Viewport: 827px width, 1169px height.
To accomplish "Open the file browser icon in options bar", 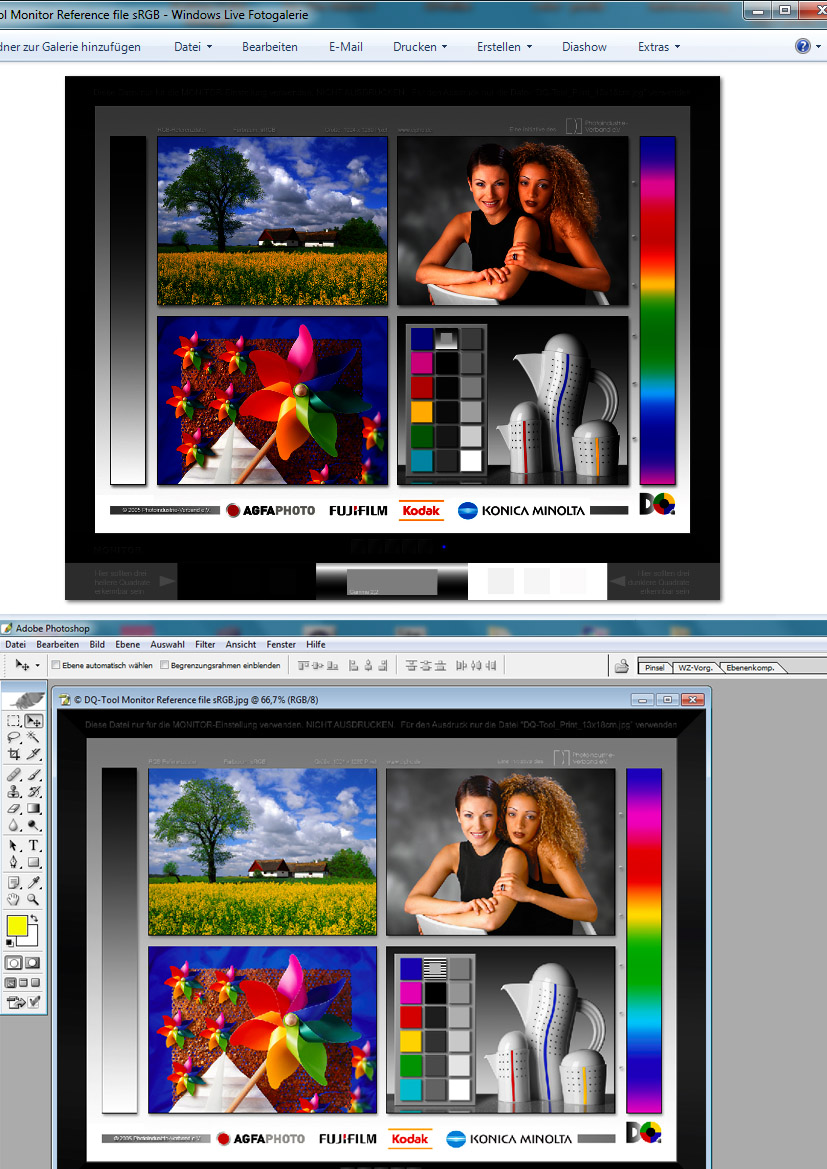I will tap(621, 666).
